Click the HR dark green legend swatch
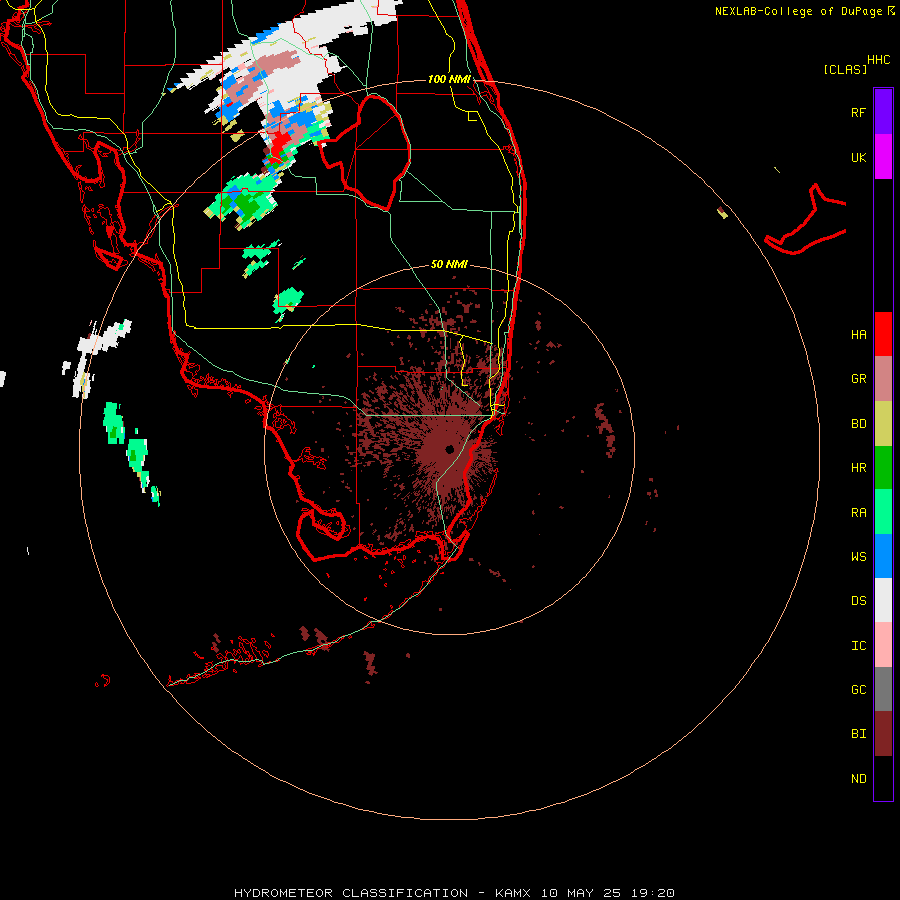 pyautogui.click(x=883, y=467)
